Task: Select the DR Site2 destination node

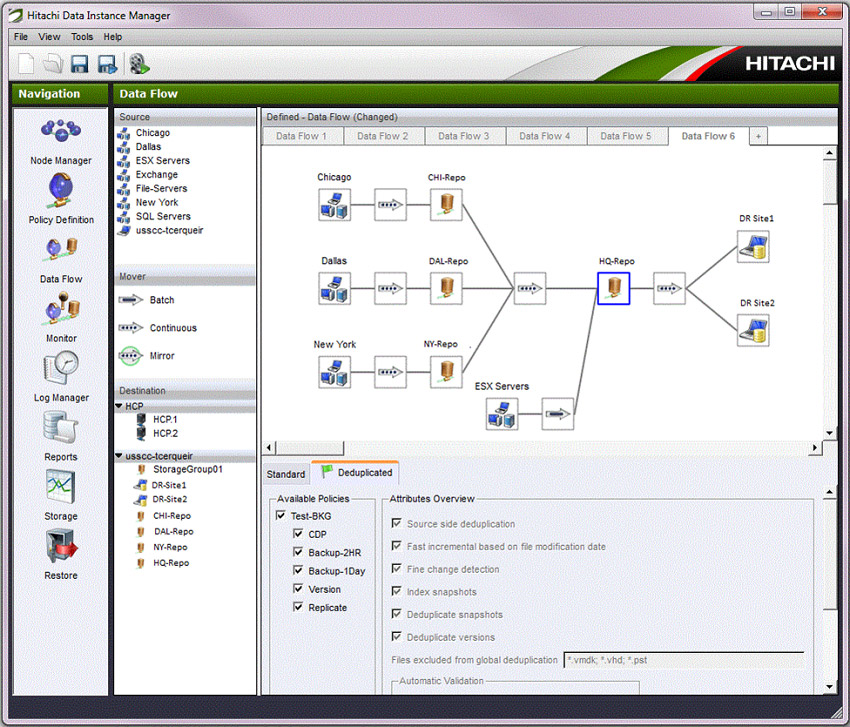Action: [753, 330]
